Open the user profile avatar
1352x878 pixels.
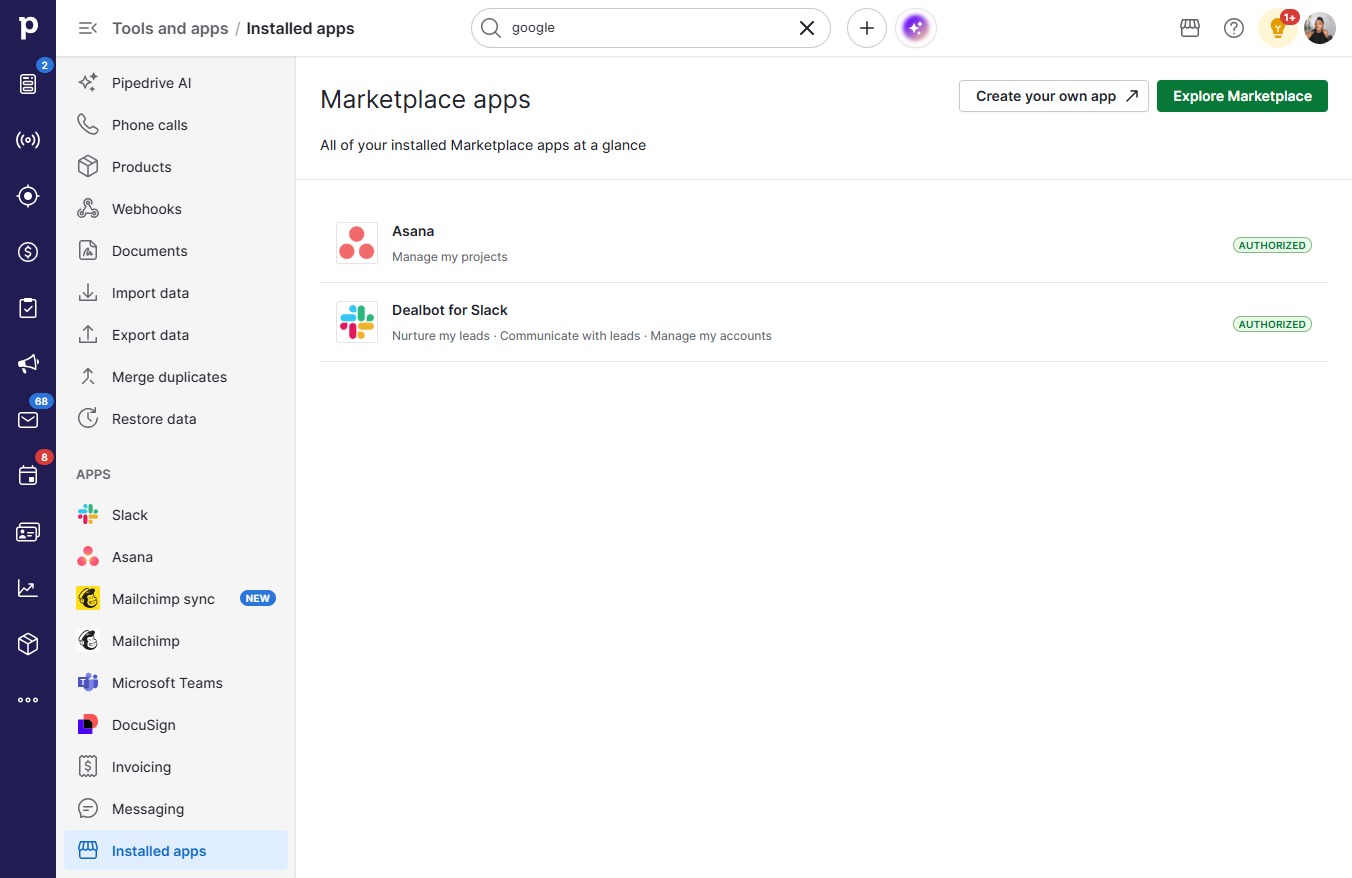click(x=1320, y=28)
